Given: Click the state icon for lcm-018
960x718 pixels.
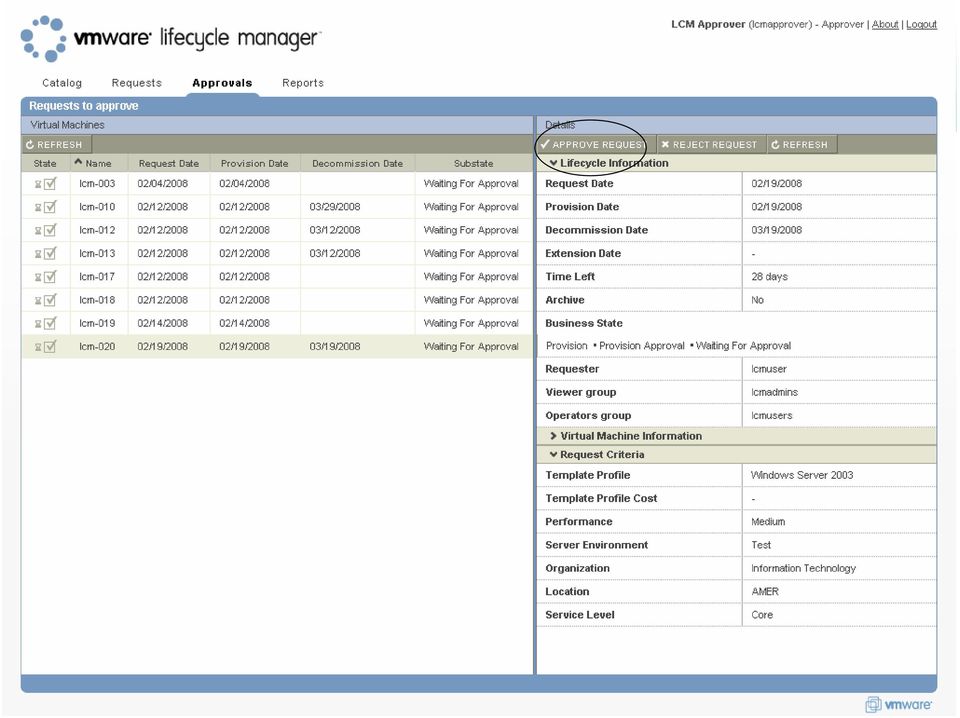Looking at the screenshot, I should (45, 300).
